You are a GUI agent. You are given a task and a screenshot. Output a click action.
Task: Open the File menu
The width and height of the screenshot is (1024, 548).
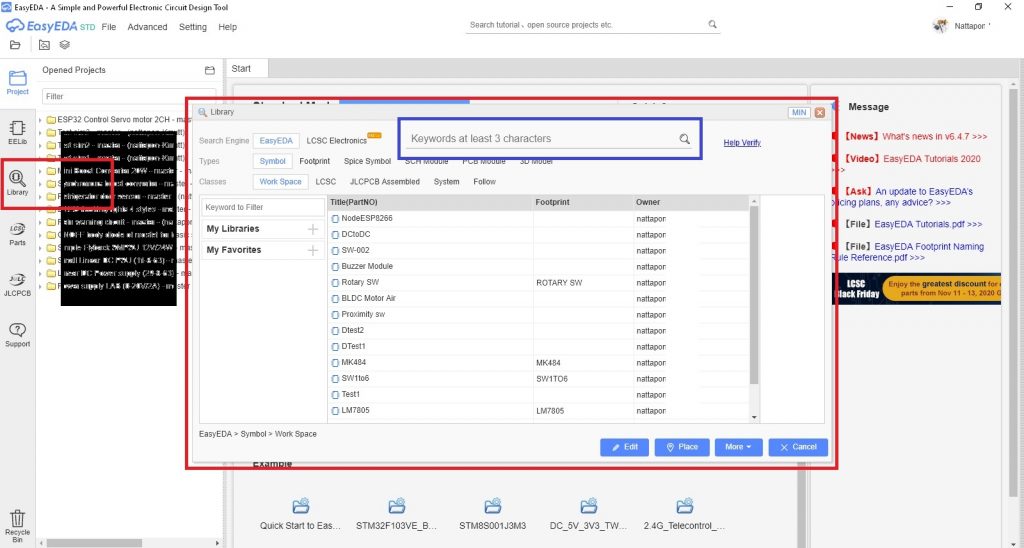point(109,27)
